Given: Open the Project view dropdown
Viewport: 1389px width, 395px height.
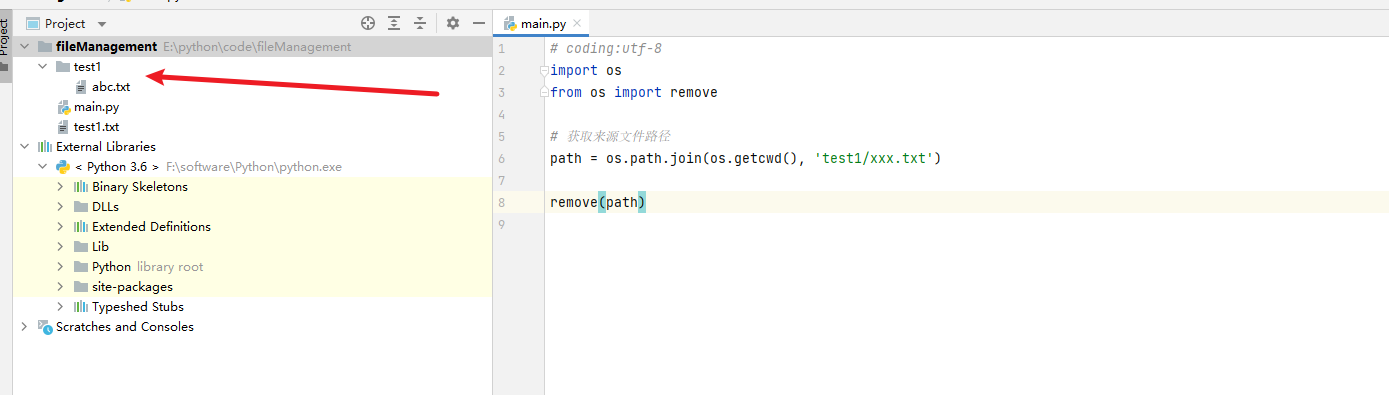Looking at the screenshot, I should (x=103, y=24).
